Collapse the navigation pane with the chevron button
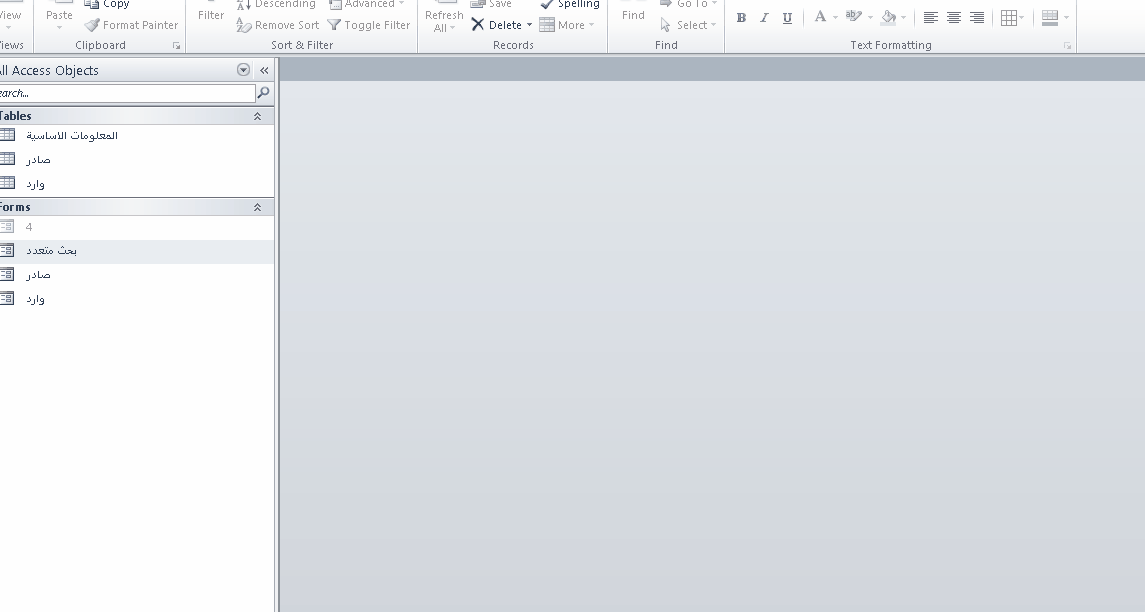This screenshot has height=612, width=1145. (264, 70)
